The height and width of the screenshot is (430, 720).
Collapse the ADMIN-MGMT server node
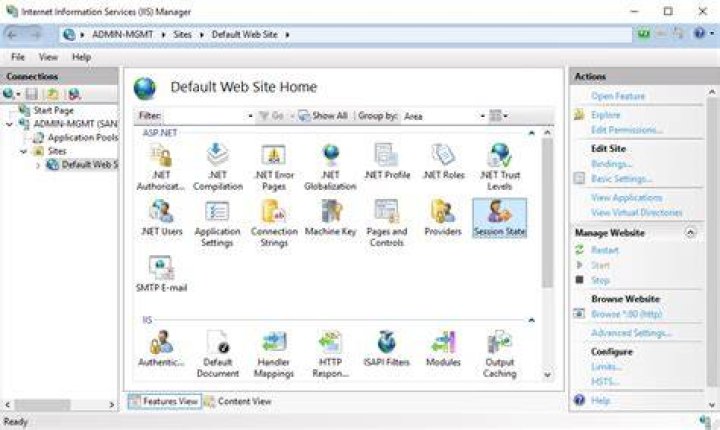(x=9, y=124)
